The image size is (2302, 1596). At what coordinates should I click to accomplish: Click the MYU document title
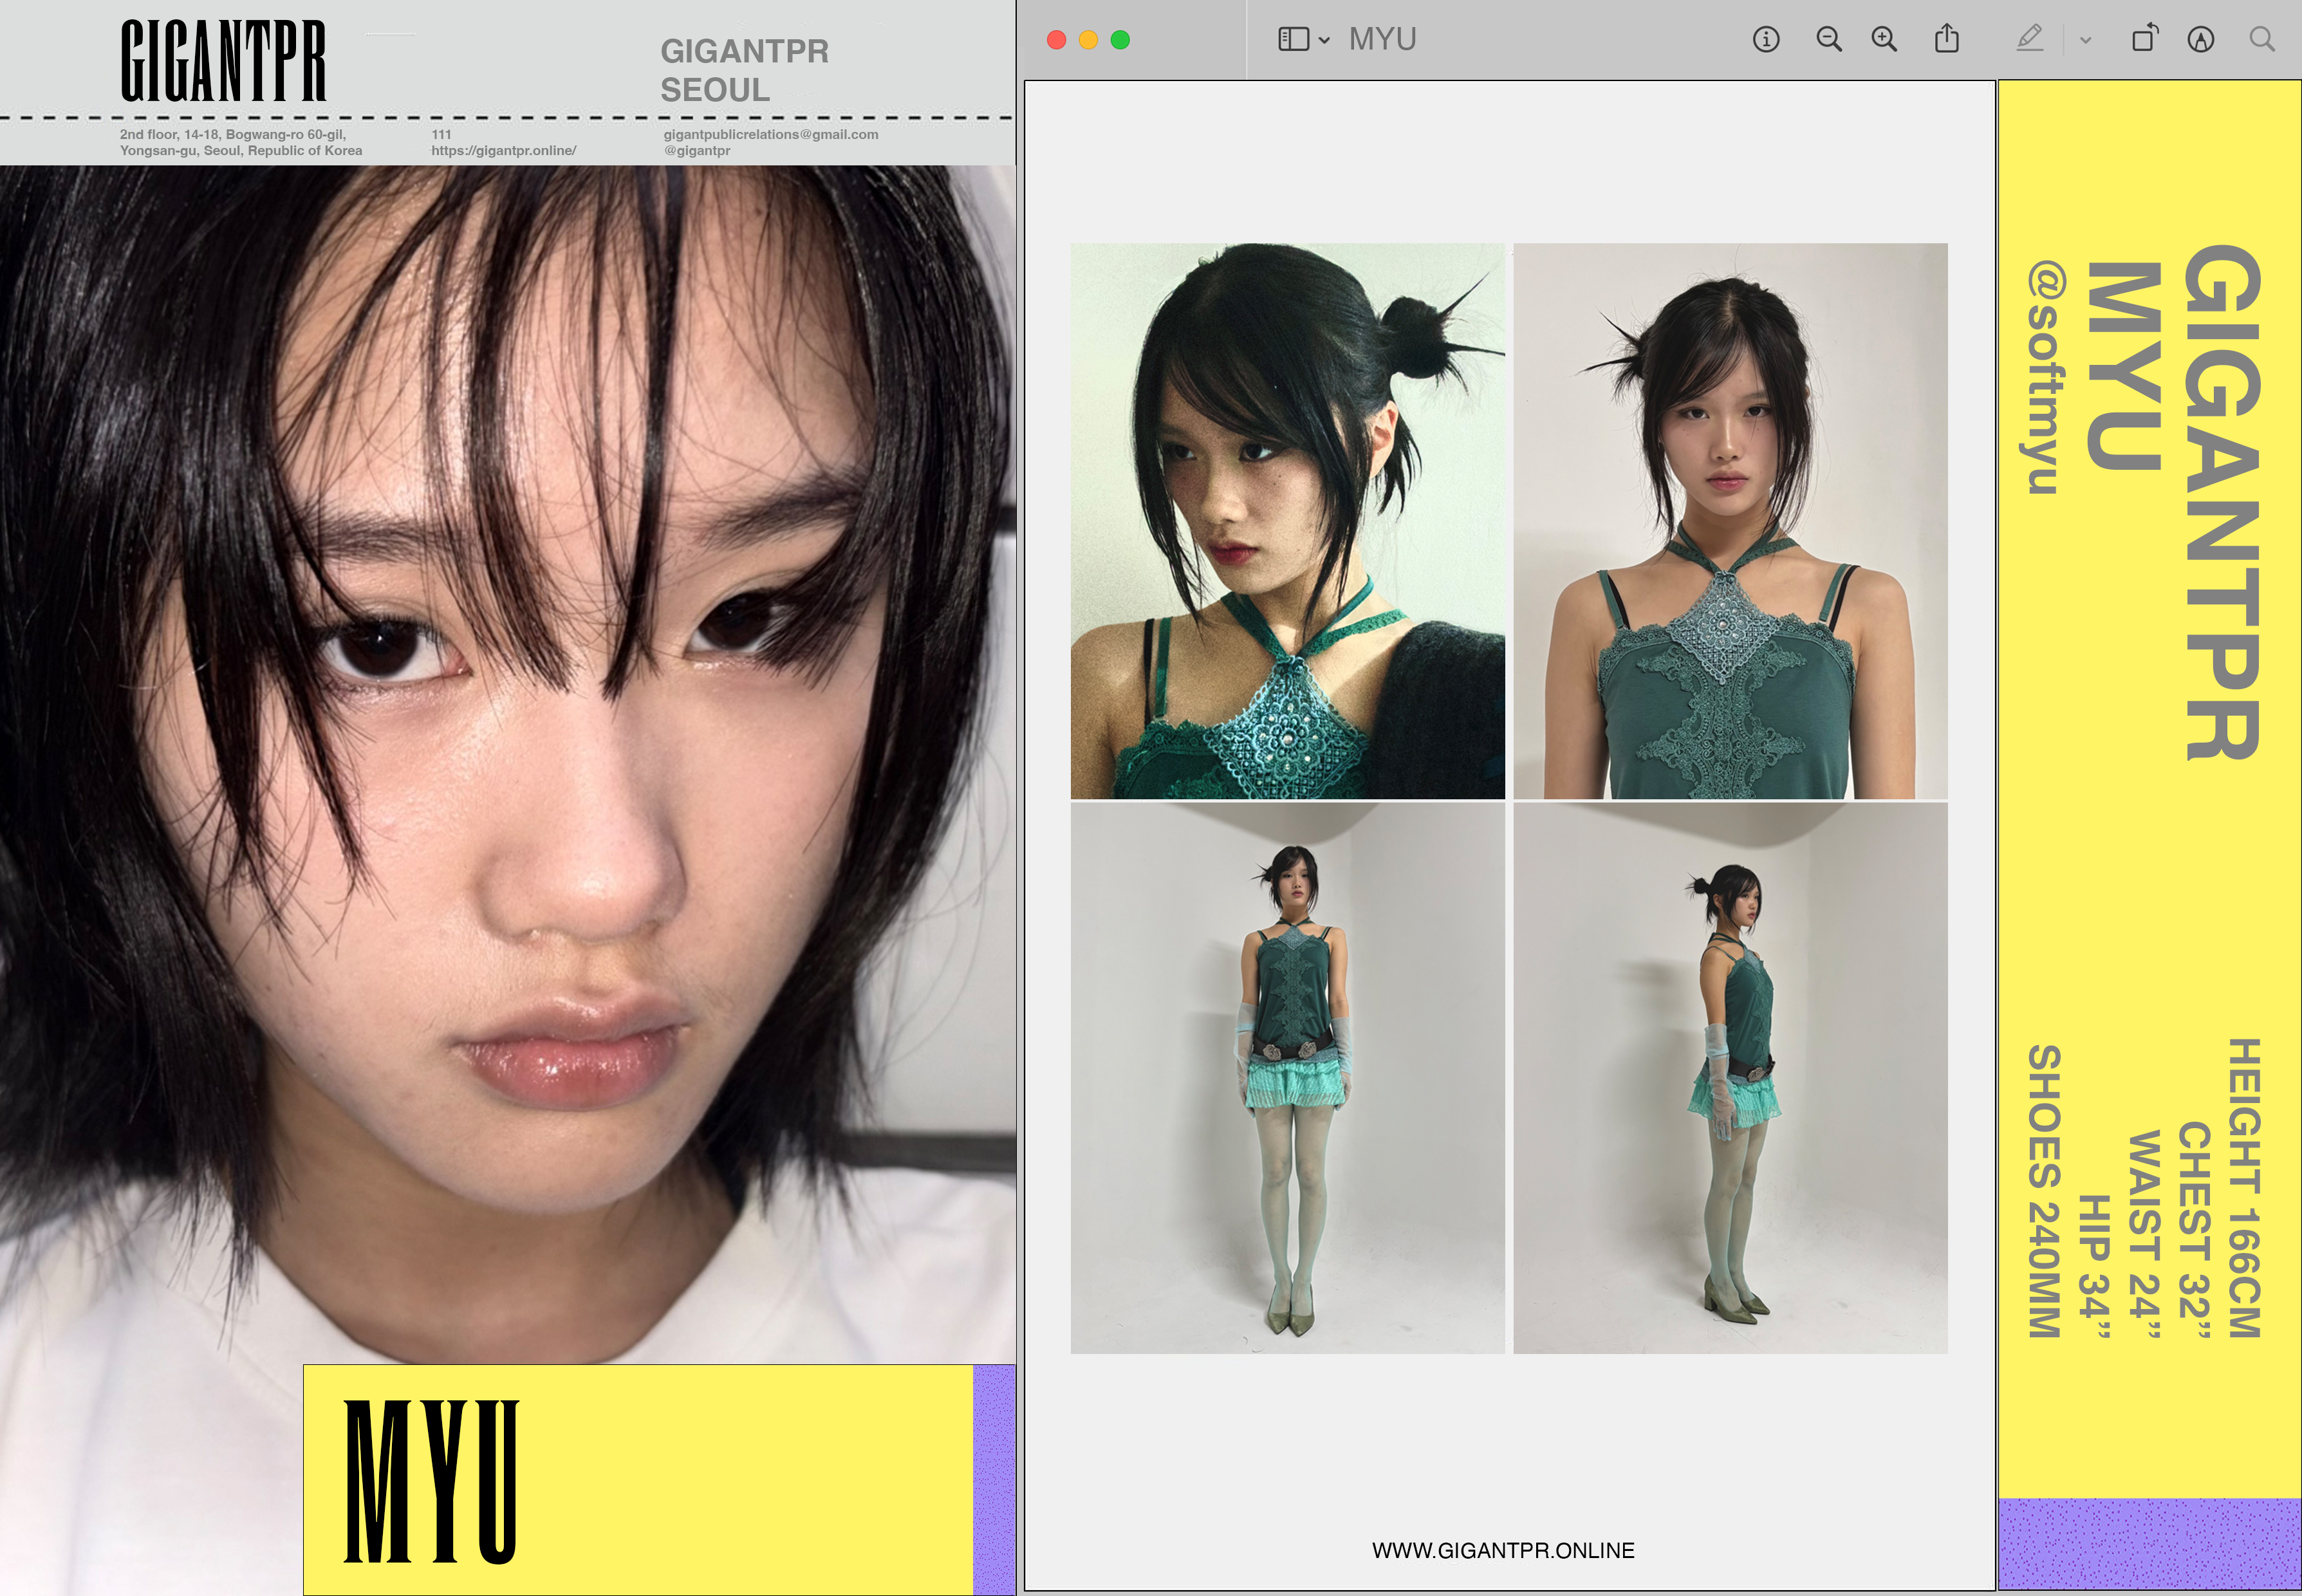click(x=1382, y=40)
